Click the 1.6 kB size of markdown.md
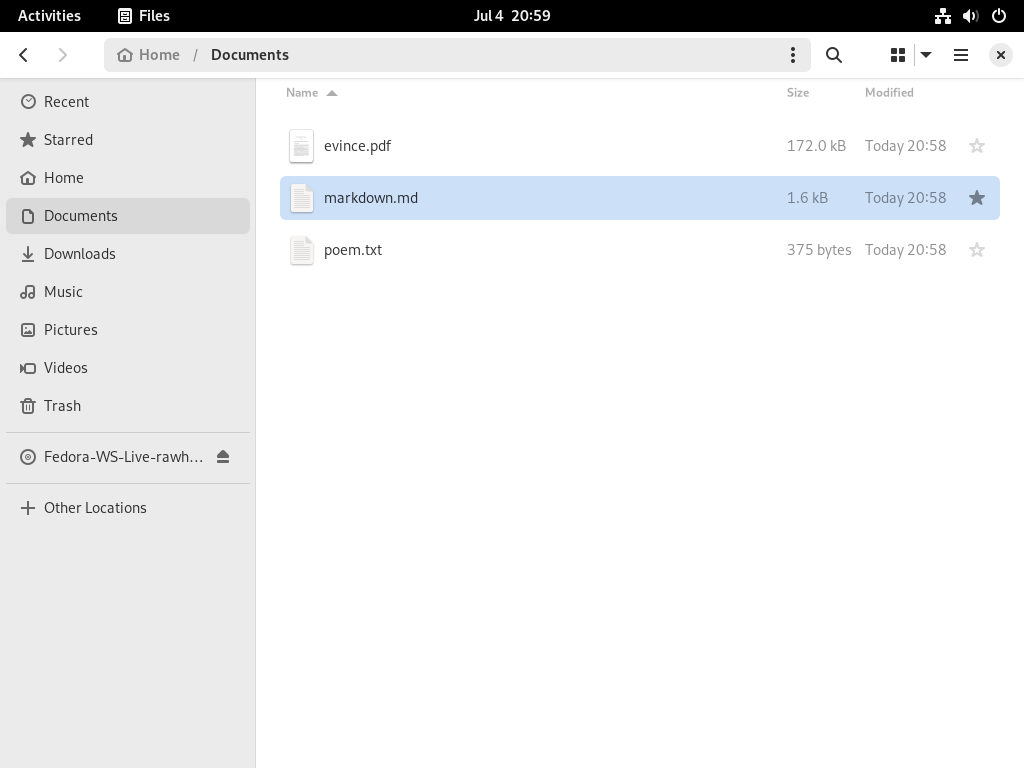The width and height of the screenshot is (1024, 768). point(807,198)
